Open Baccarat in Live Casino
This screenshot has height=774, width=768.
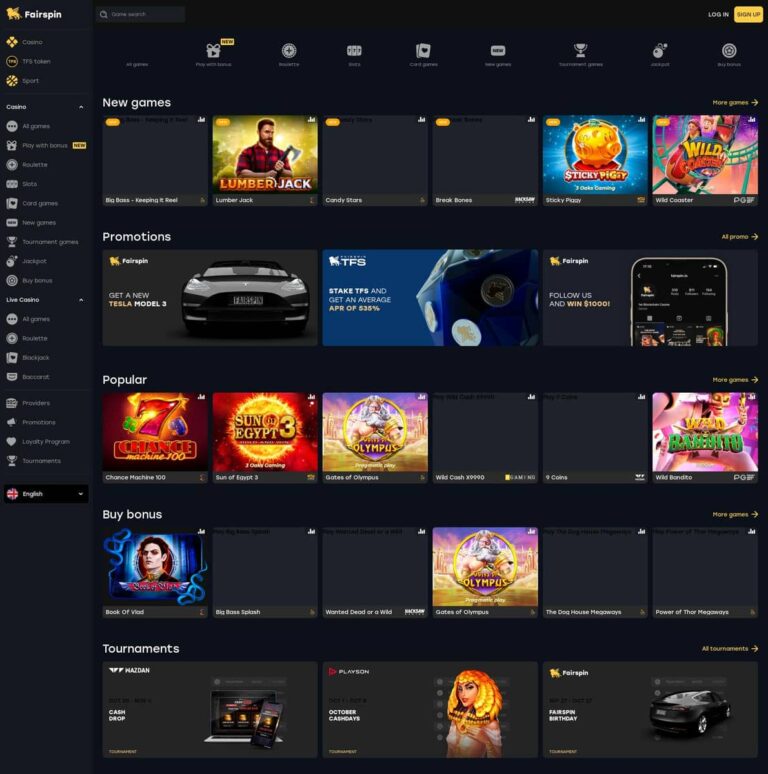29,377
